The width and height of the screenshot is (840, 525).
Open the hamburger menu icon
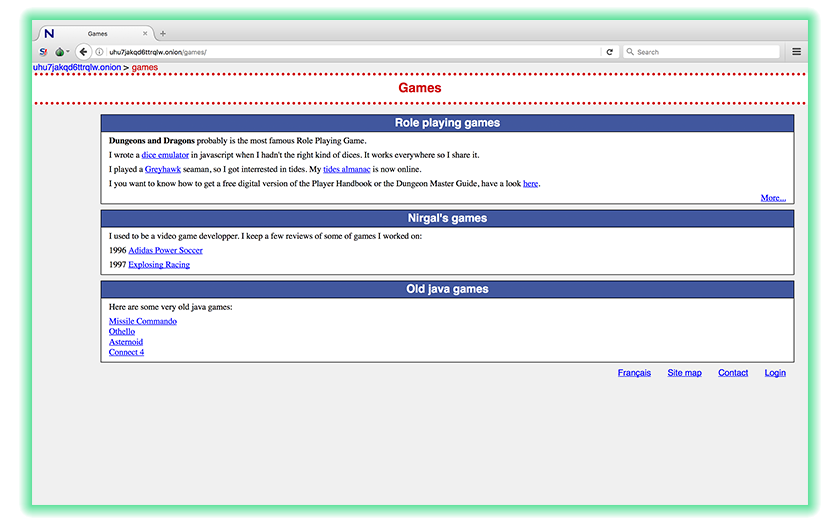pyautogui.click(x=796, y=52)
